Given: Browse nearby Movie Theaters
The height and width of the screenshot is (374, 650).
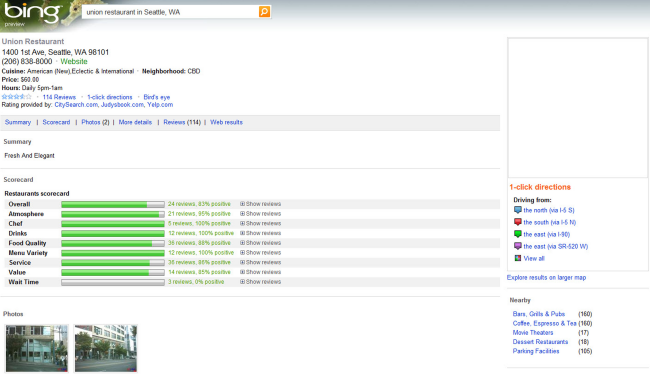Looking at the screenshot, I should click(x=533, y=333).
